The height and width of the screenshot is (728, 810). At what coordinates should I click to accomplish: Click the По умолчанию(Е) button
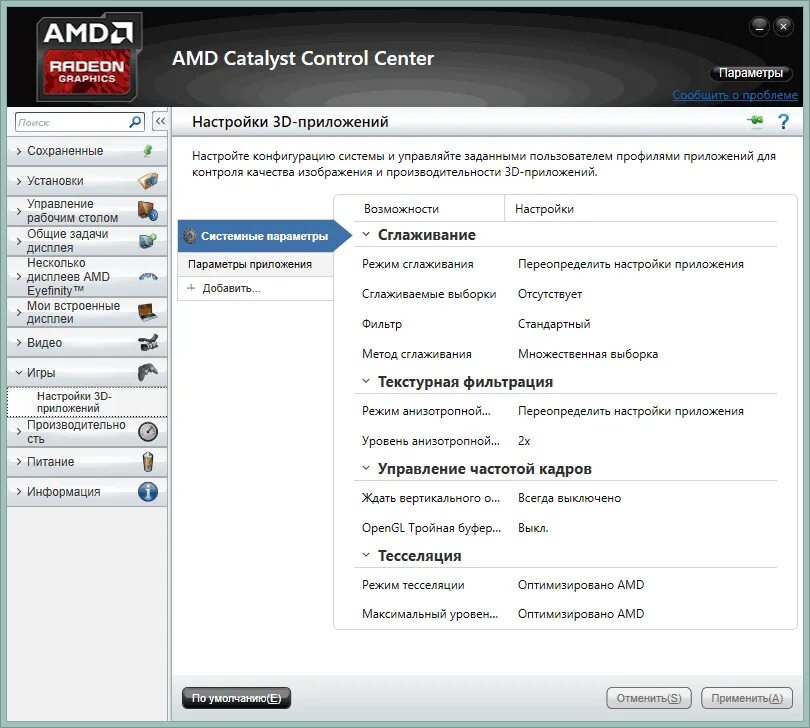tap(237, 698)
